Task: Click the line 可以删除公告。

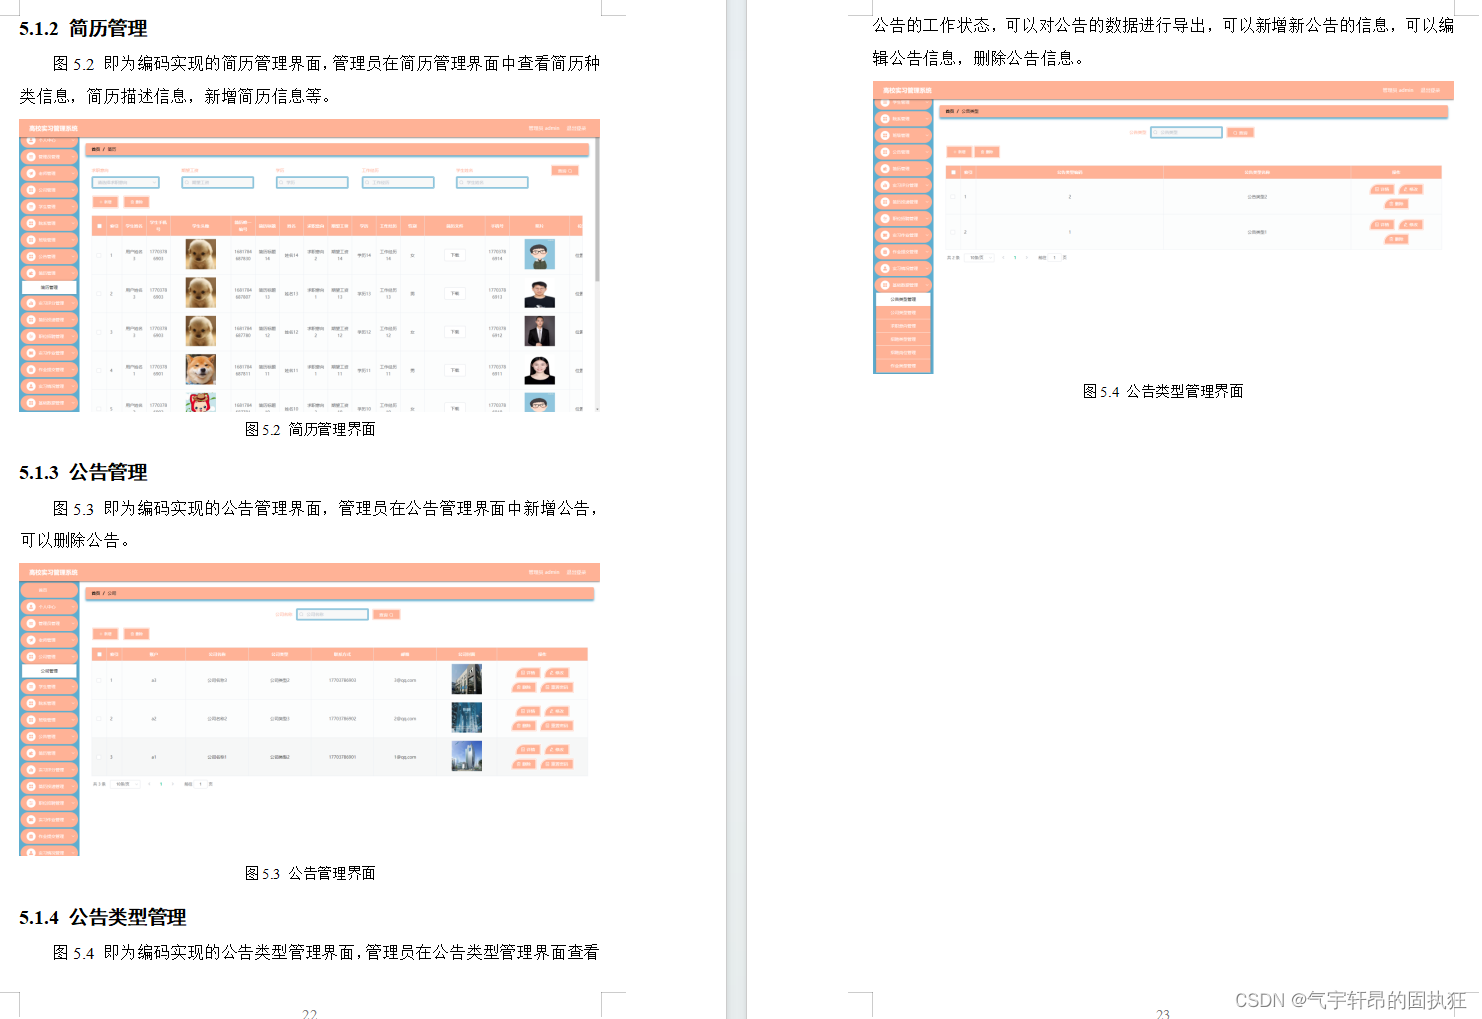Action: coord(75,540)
